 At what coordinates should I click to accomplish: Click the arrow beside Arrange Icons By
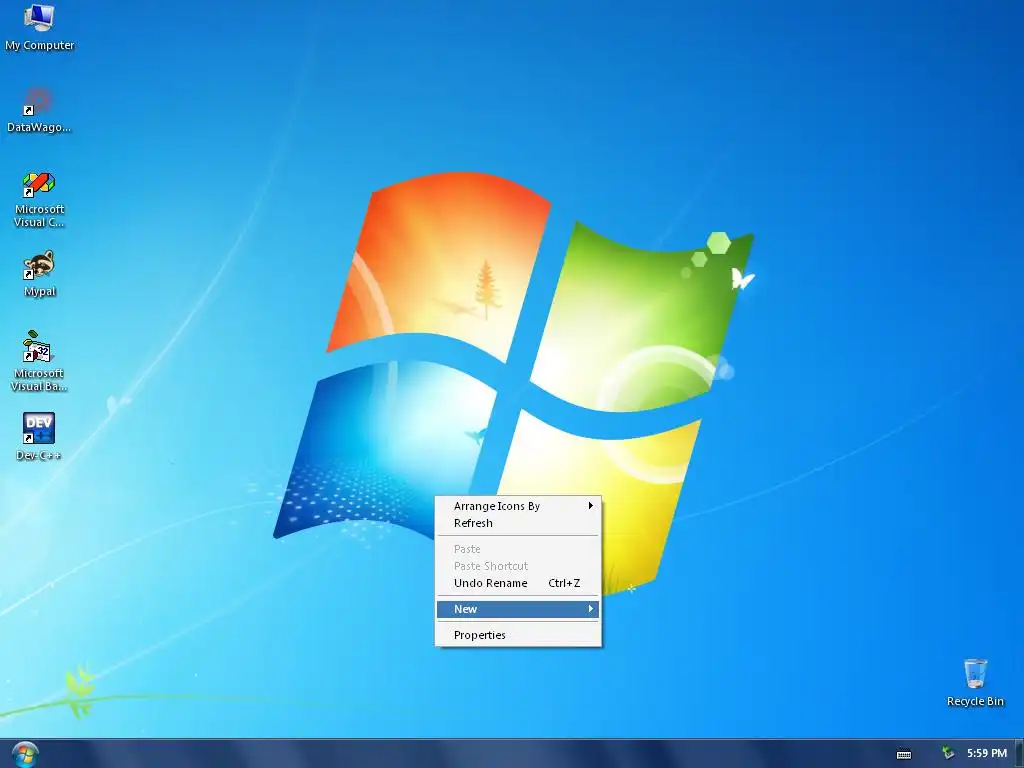click(590, 505)
